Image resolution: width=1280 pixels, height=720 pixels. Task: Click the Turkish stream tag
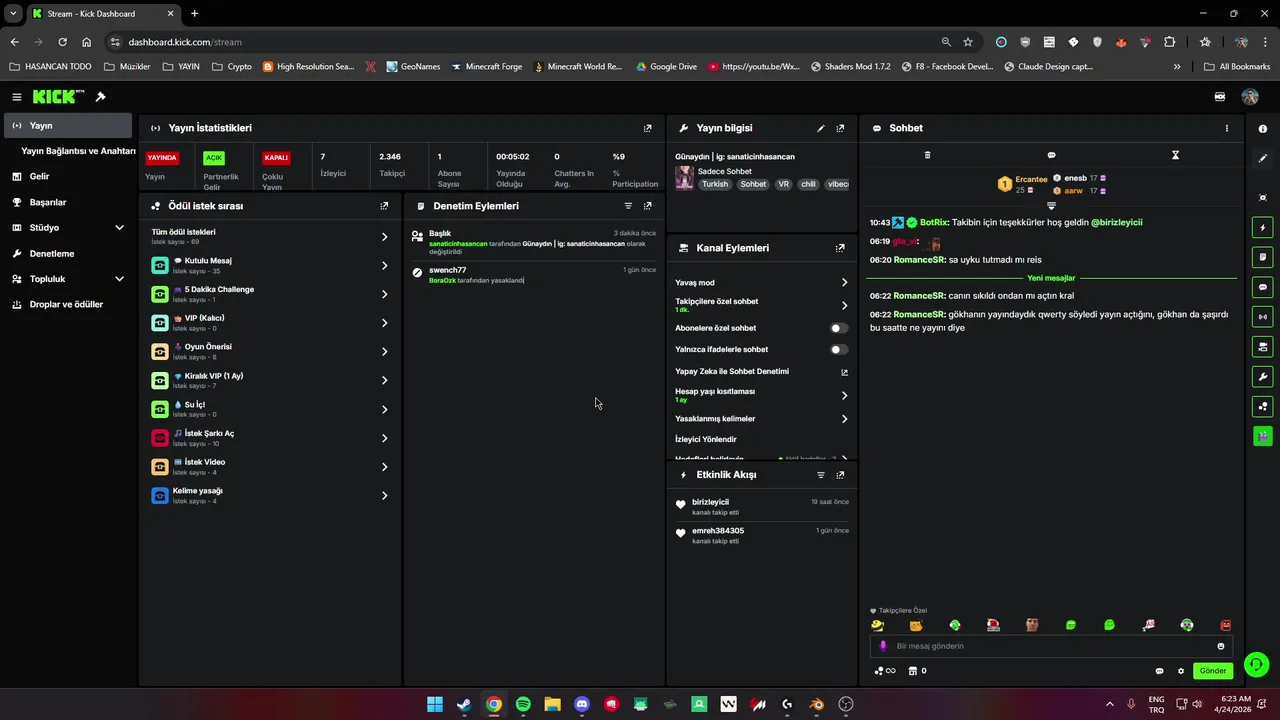point(715,184)
